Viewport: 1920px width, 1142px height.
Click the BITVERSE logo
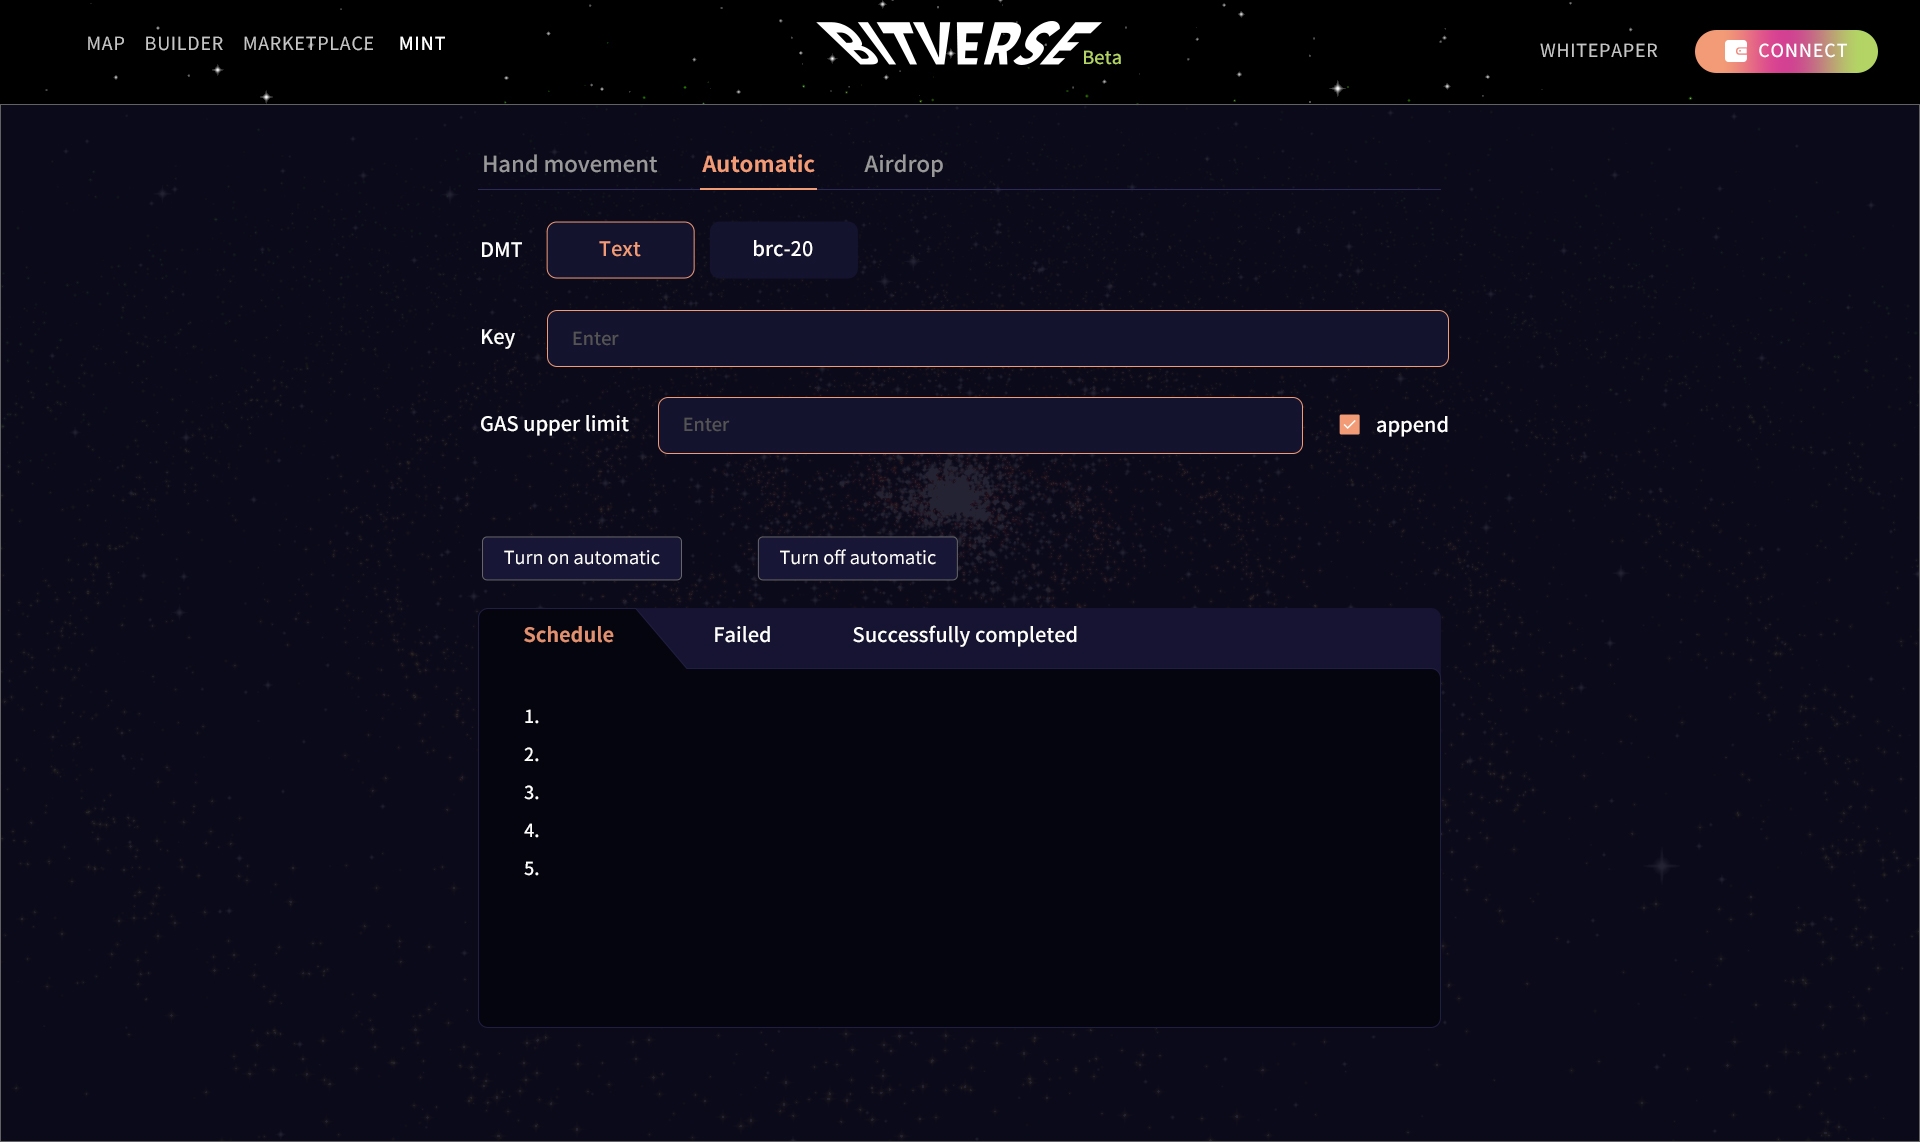958,44
